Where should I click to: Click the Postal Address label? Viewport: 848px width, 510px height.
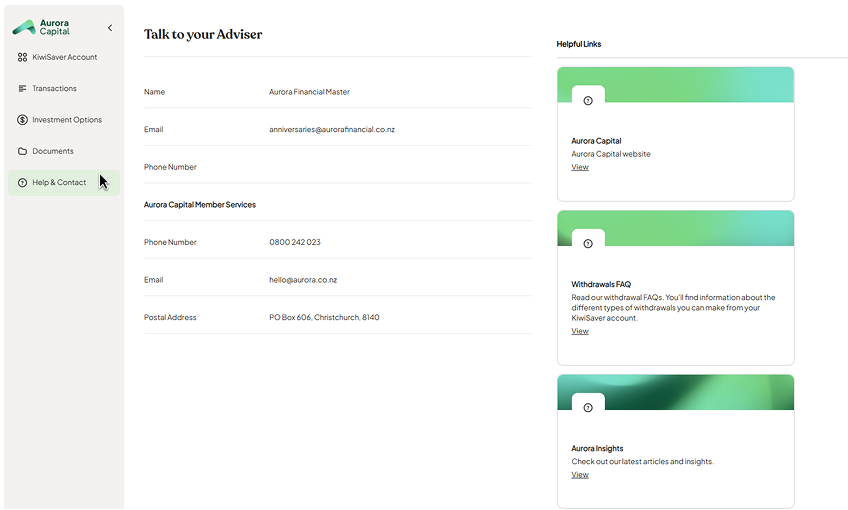point(170,317)
